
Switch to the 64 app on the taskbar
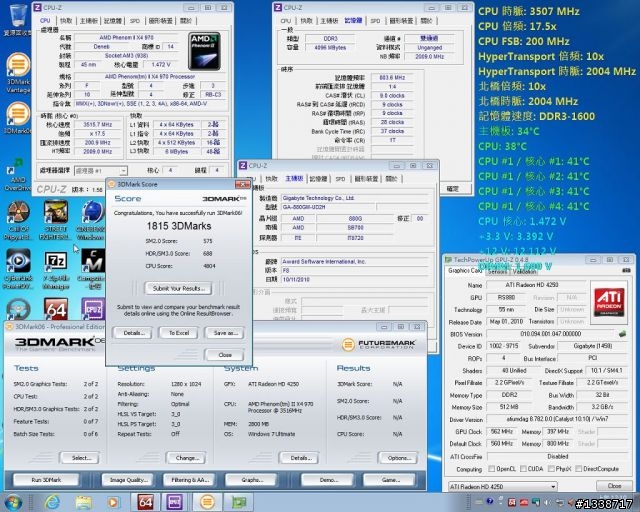[x=145, y=502]
